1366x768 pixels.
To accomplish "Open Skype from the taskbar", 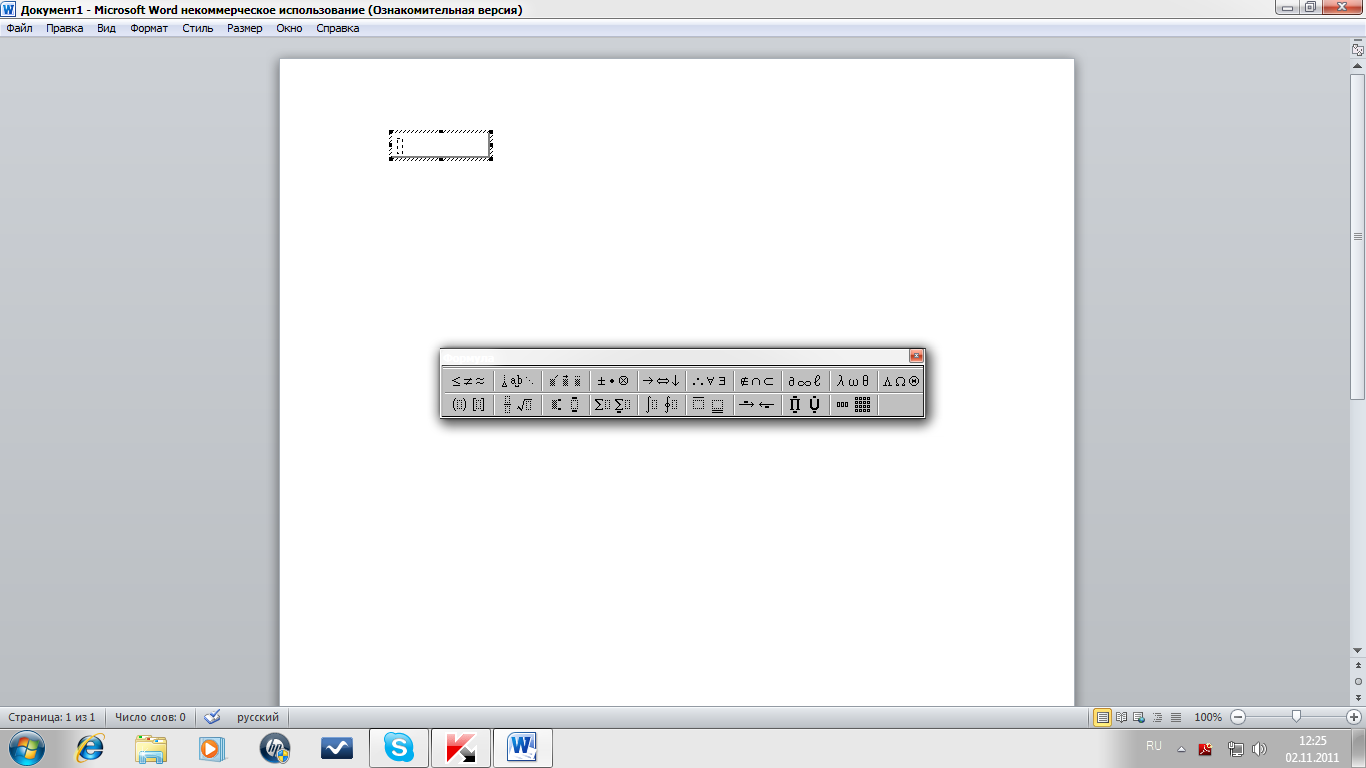I will click(x=399, y=748).
